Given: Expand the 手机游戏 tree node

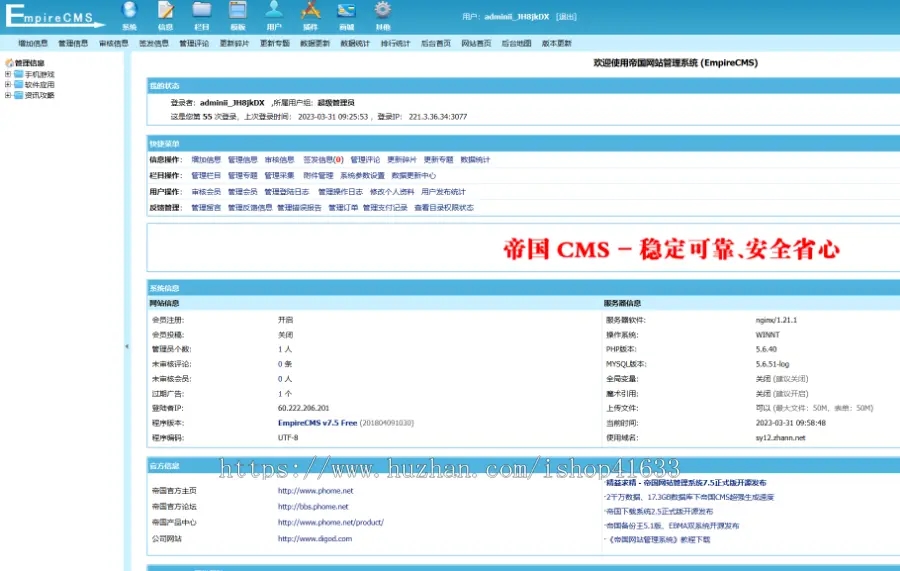Looking at the screenshot, I should coord(7,74).
